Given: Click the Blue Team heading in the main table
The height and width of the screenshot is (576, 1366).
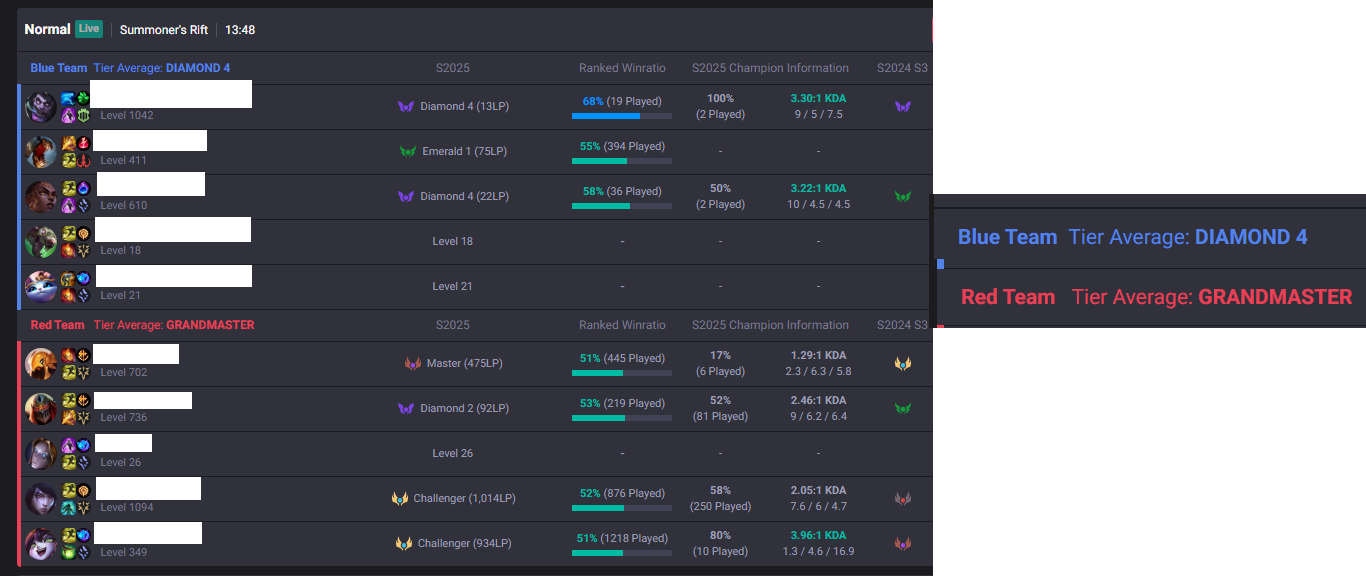Looking at the screenshot, I should tap(58, 68).
